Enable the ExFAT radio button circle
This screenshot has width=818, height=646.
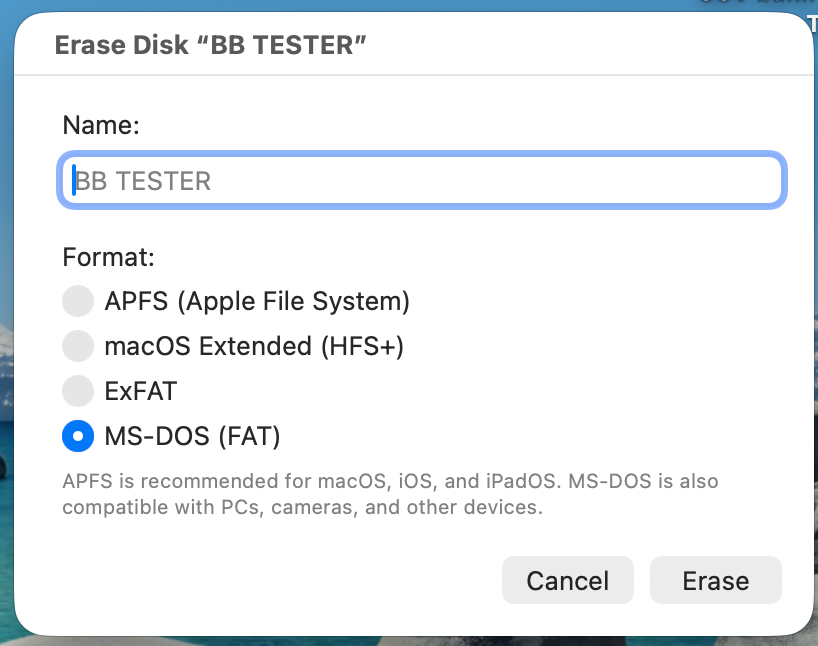(78, 391)
